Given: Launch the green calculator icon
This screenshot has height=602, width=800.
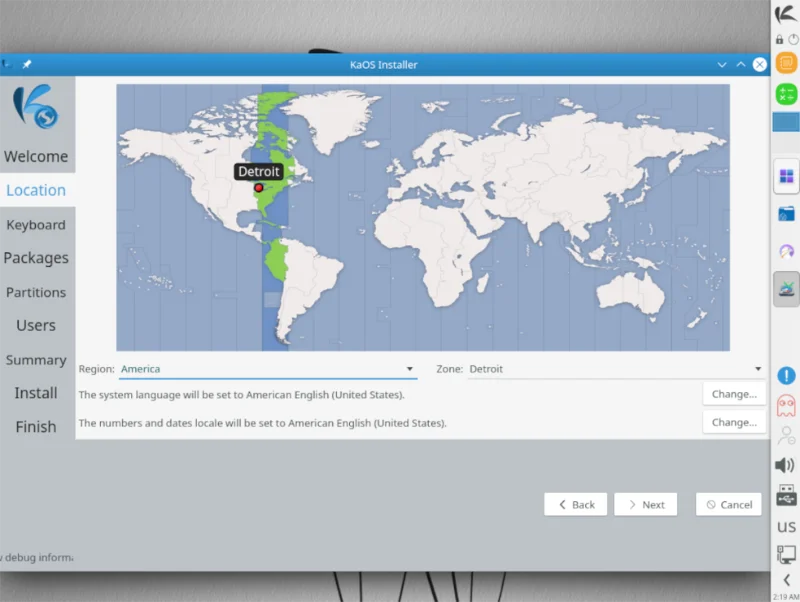Looking at the screenshot, I should 786,94.
